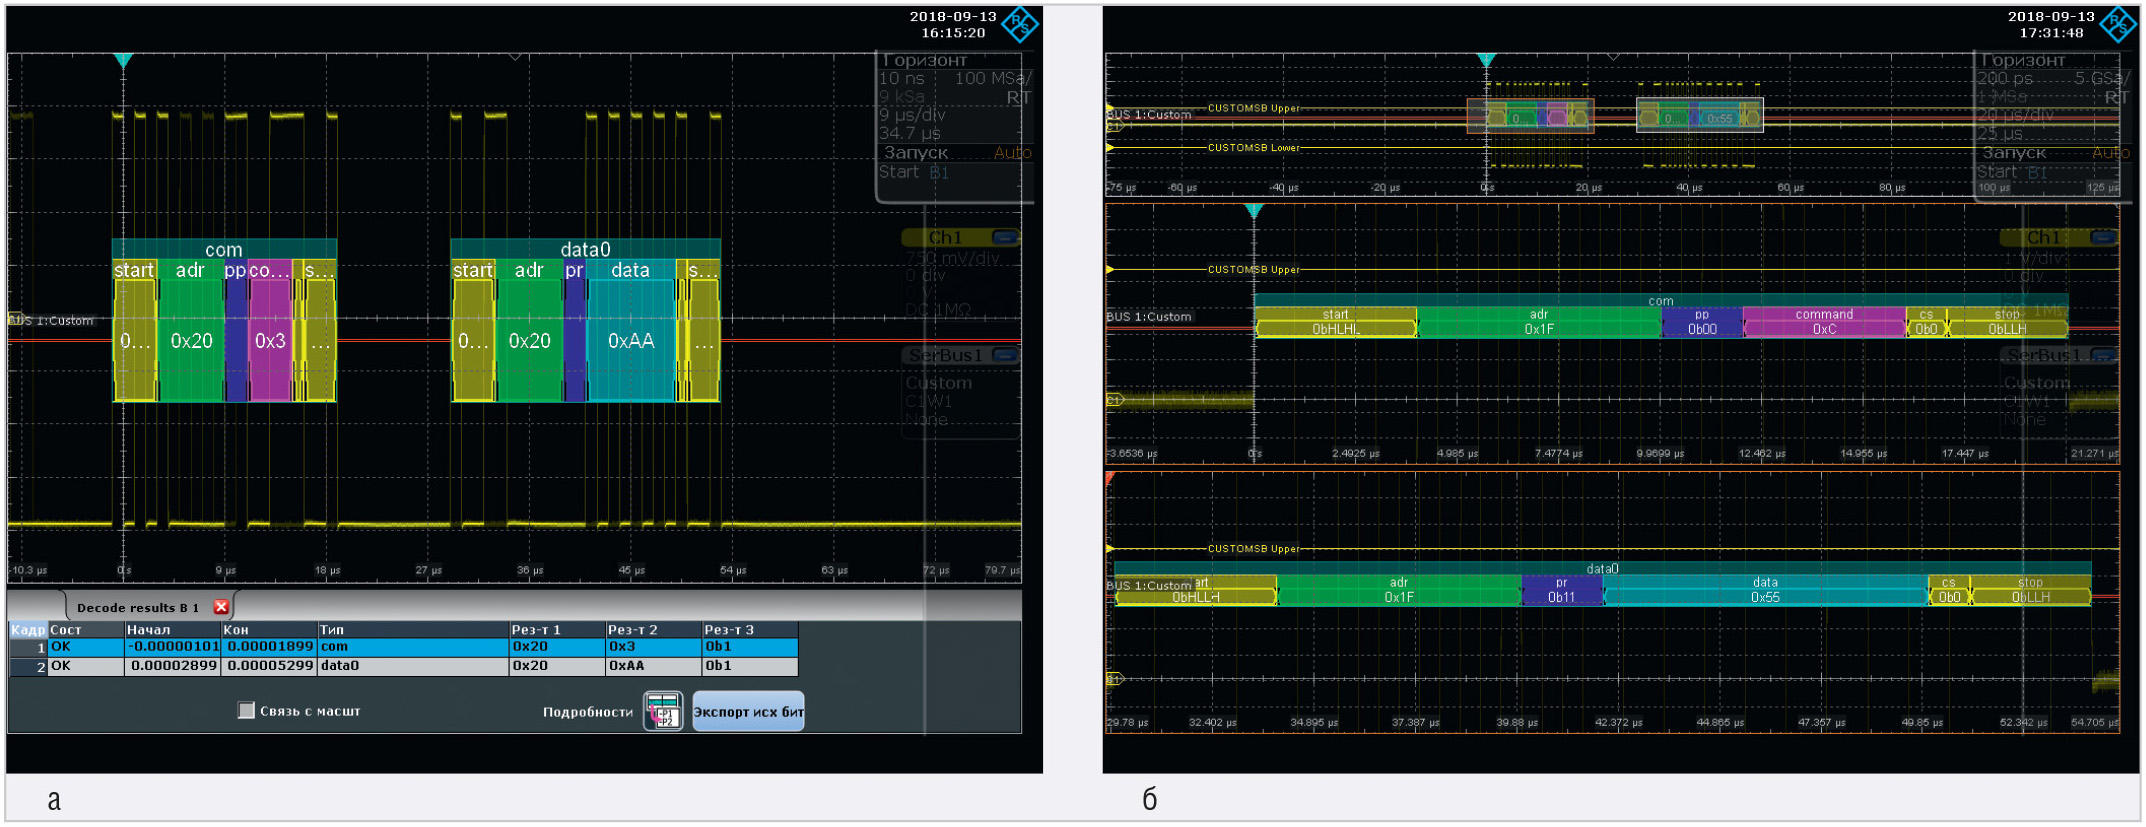The height and width of the screenshot is (827, 2146).
Task: Minimize the Ch1 signal badge in panel a
Action: (x=1005, y=238)
